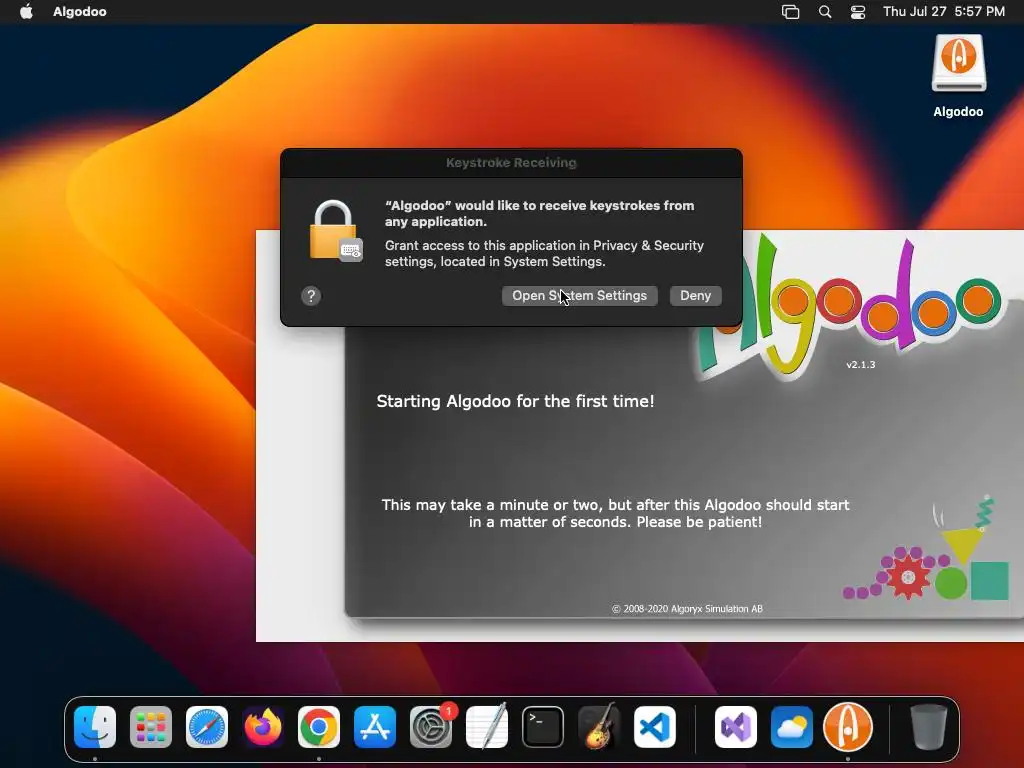This screenshot has width=1024, height=768.
Task: Open System Settings from the Dock
Action: (431, 727)
